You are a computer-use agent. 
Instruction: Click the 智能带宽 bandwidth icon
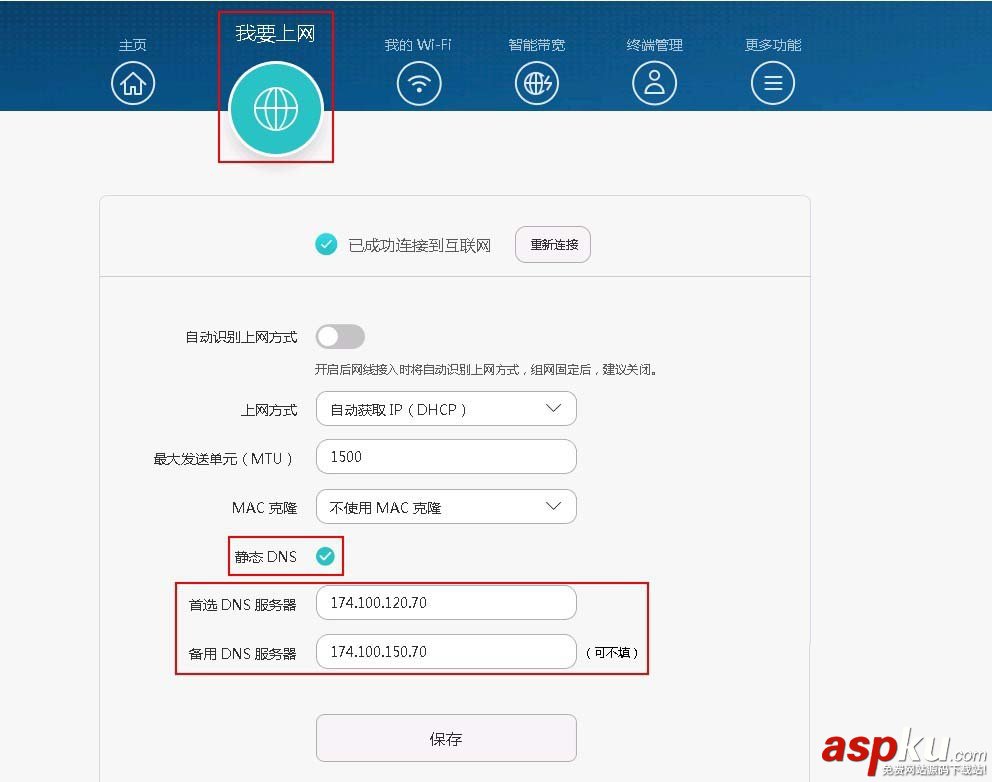[x=537, y=83]
